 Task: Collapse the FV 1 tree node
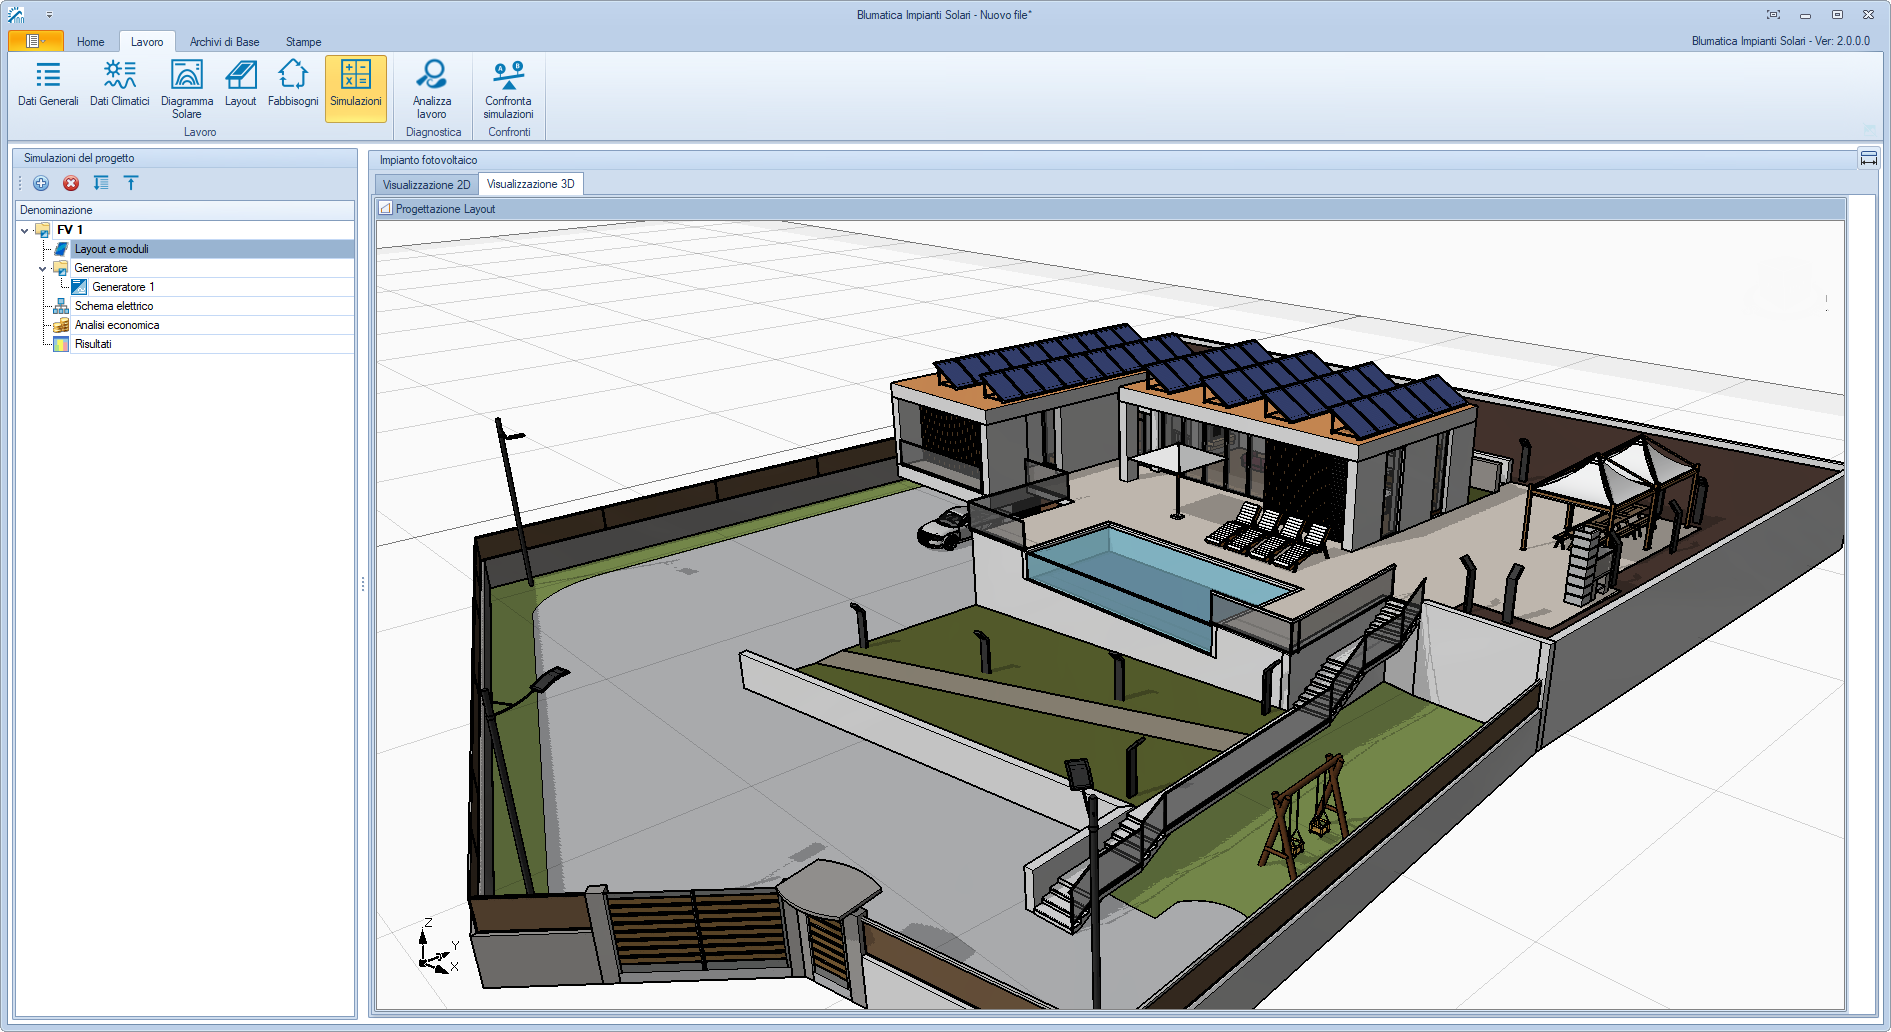pos(24,229)
